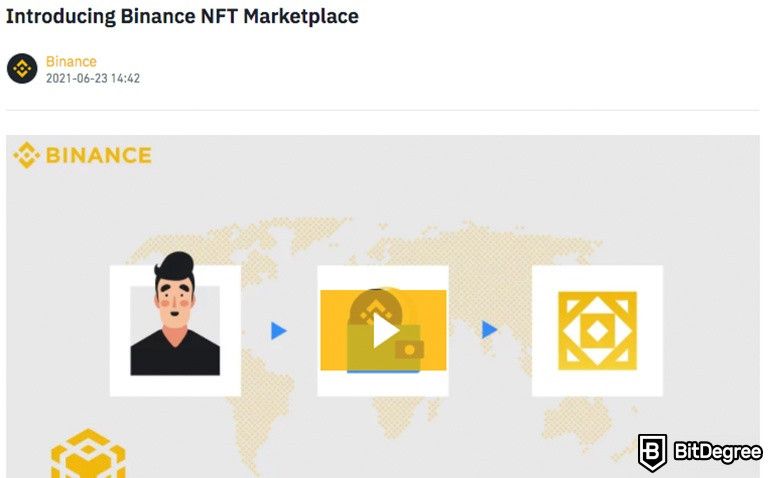
Task: Play the video with the white play button
Action: click(385, 332)
